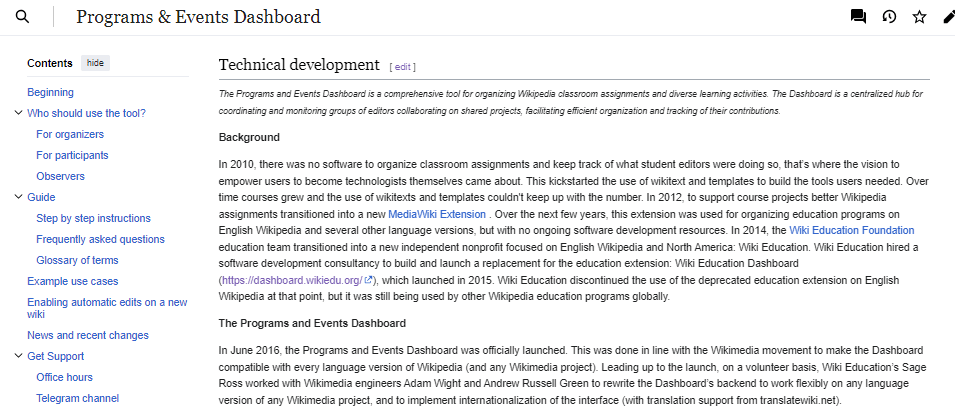955x413 pixels.
Task: Open the search magnifier icon
Action: pyautogui.click(x=22, y=16)
